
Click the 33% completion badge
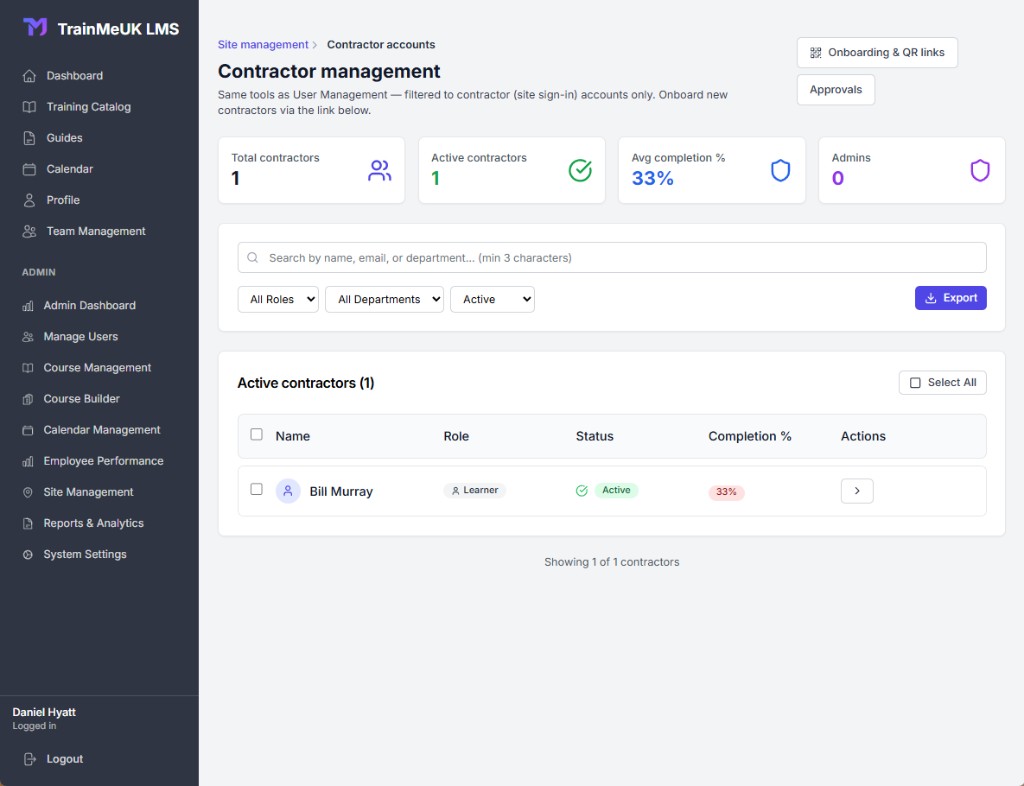726,492
